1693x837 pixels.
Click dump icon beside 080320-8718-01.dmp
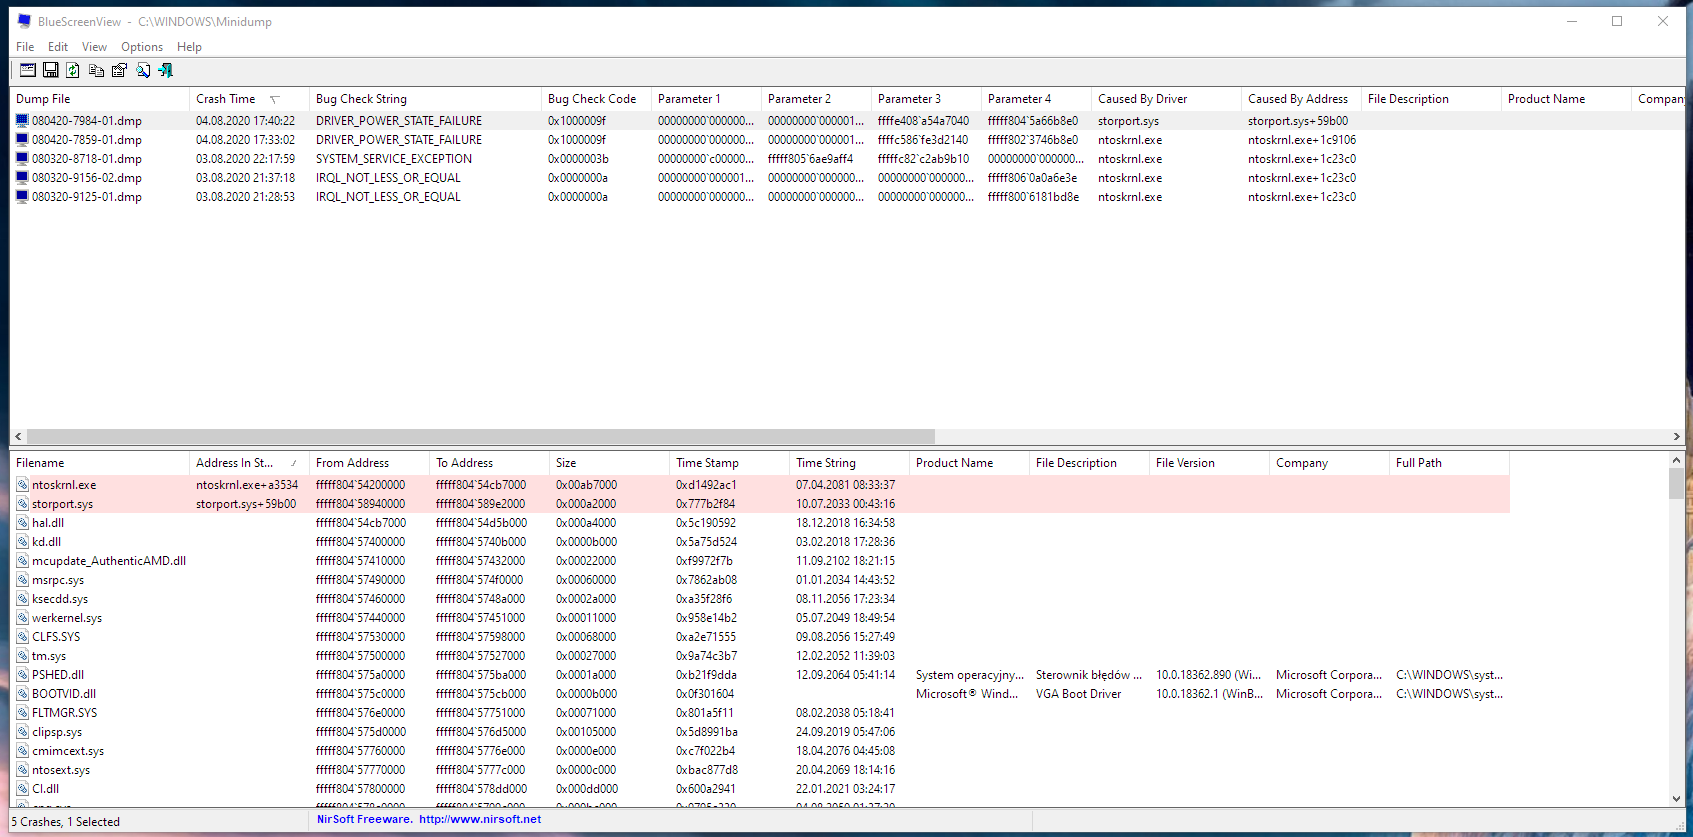(22, 159)
